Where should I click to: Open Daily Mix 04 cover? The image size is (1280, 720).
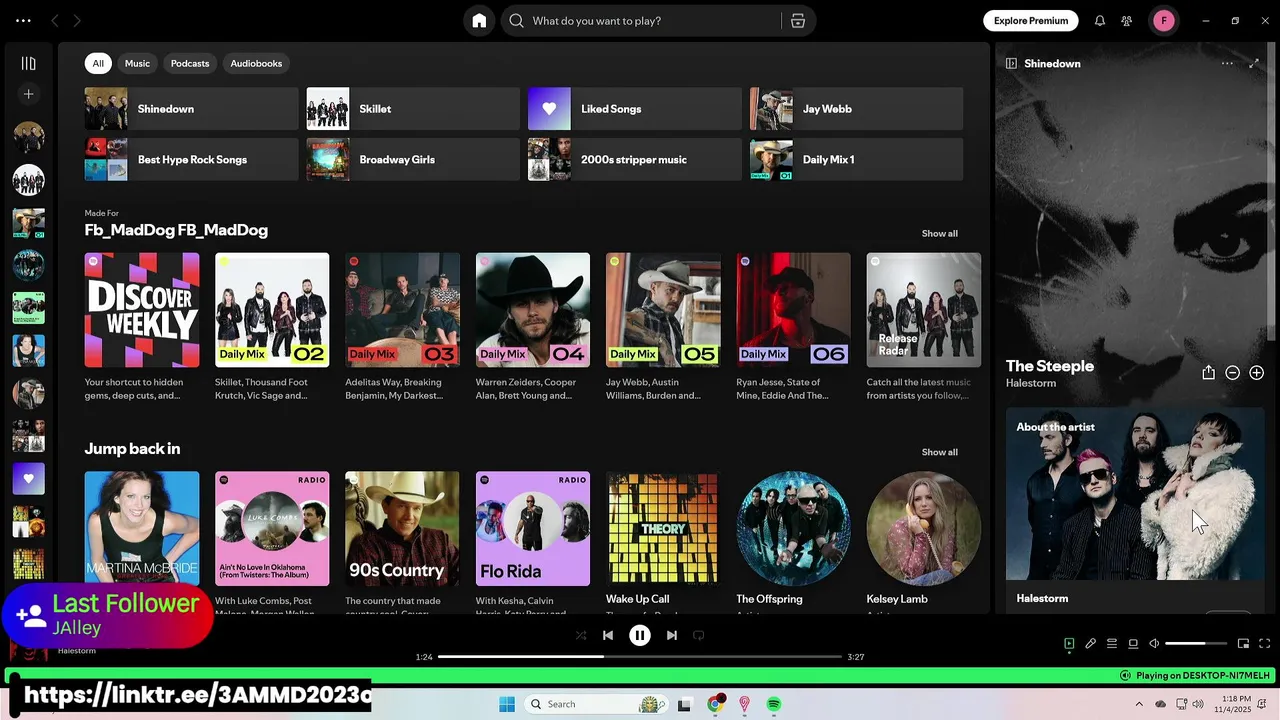[533, 310]
